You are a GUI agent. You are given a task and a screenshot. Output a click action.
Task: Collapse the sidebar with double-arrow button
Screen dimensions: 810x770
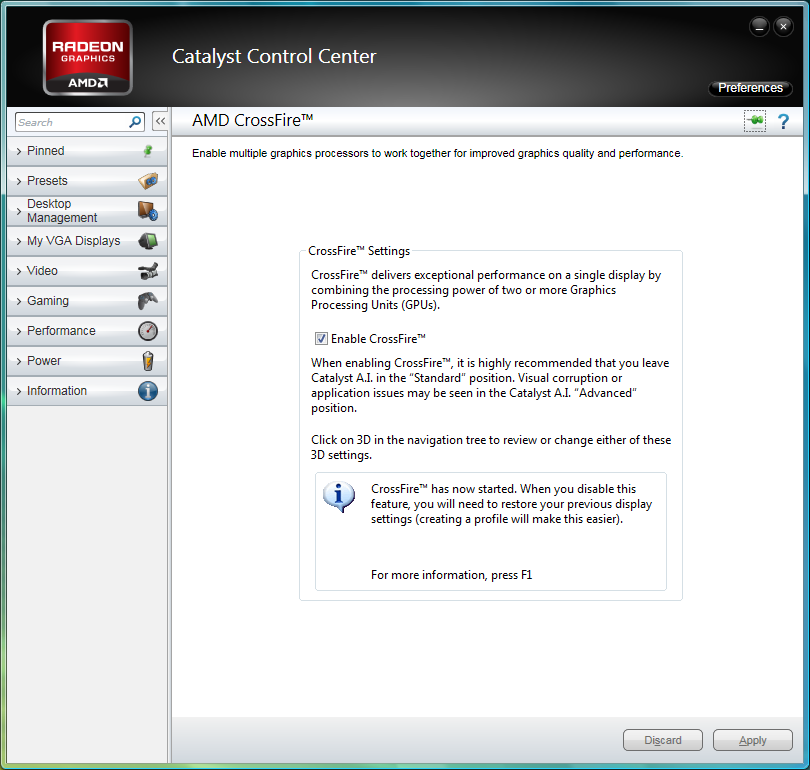coord(160,122)
